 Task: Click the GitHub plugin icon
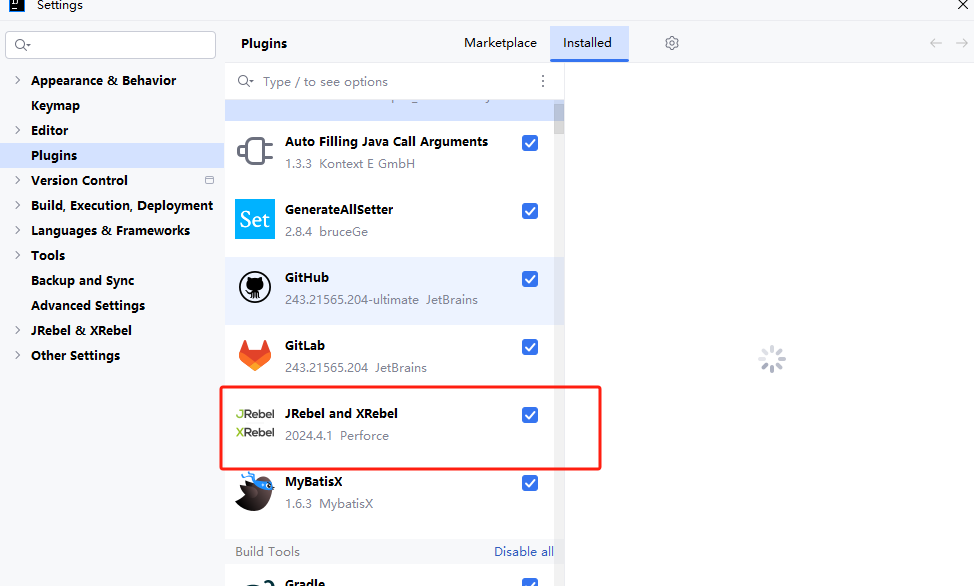pos(254,288)
